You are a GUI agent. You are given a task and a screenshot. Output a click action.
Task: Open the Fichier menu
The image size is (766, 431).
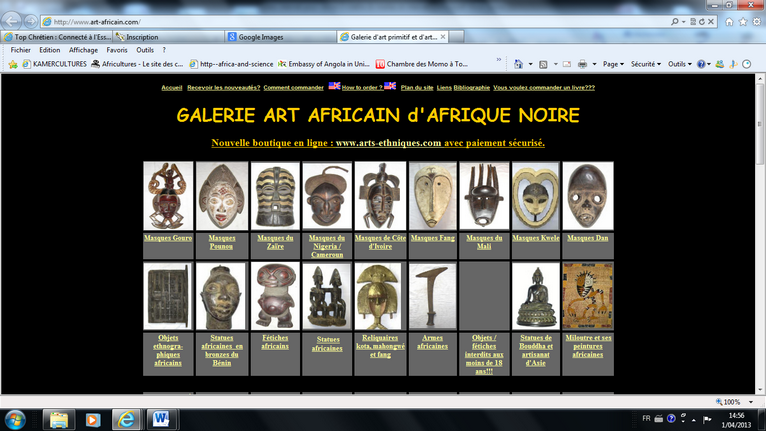[x=21, y=50]
